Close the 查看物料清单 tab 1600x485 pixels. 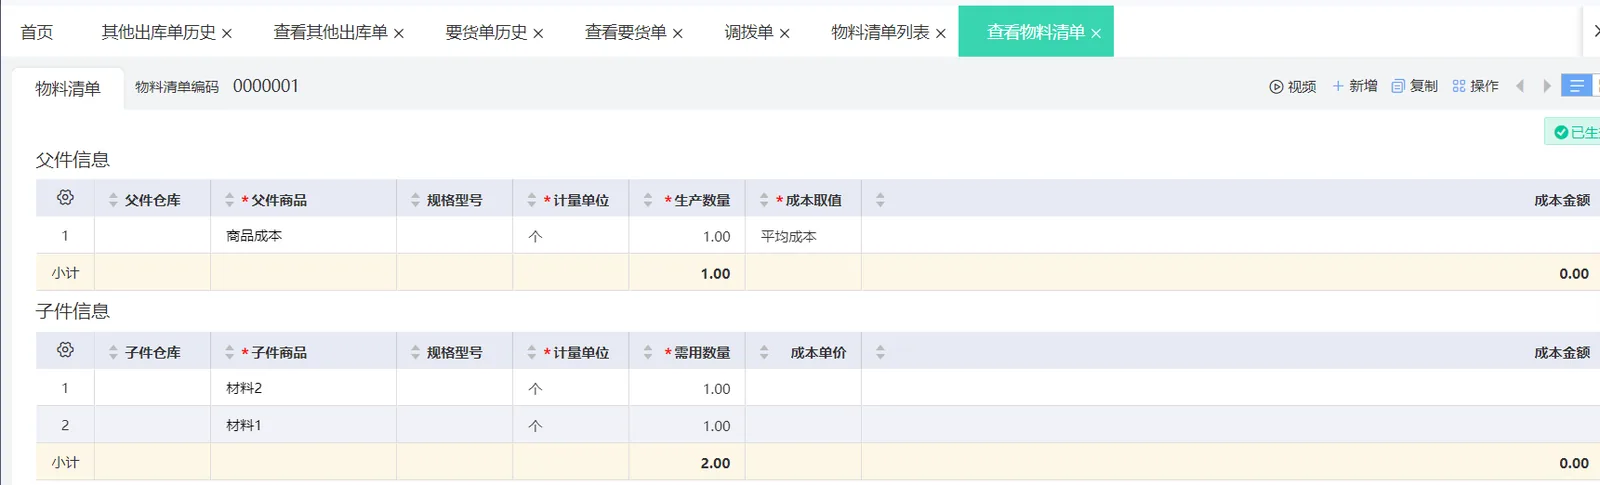(1096, 34)
